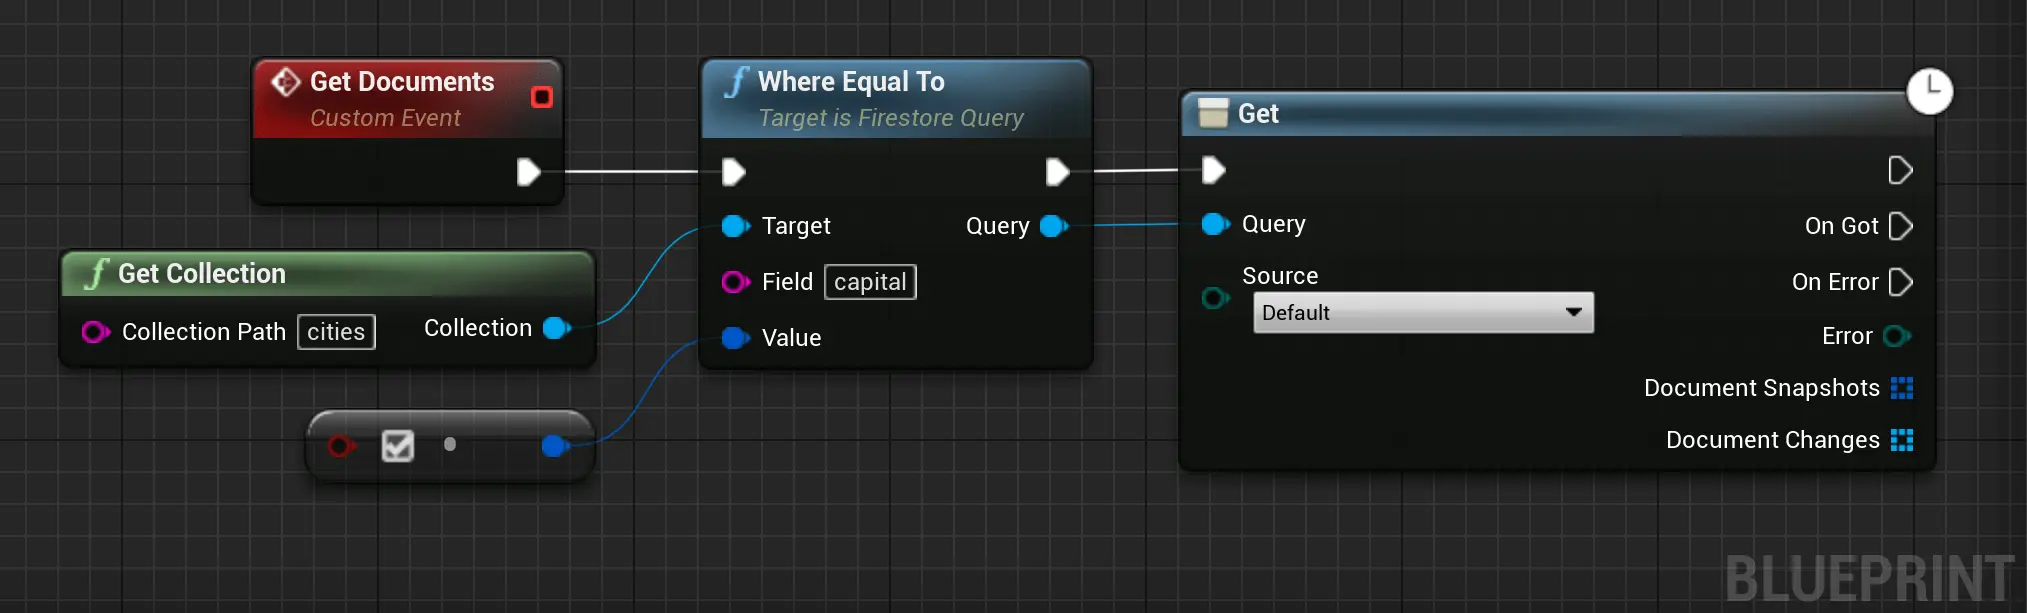Click the Where Equal To function icon
The width and height of the screenshot is (2027, 613).
coord(737,82)
